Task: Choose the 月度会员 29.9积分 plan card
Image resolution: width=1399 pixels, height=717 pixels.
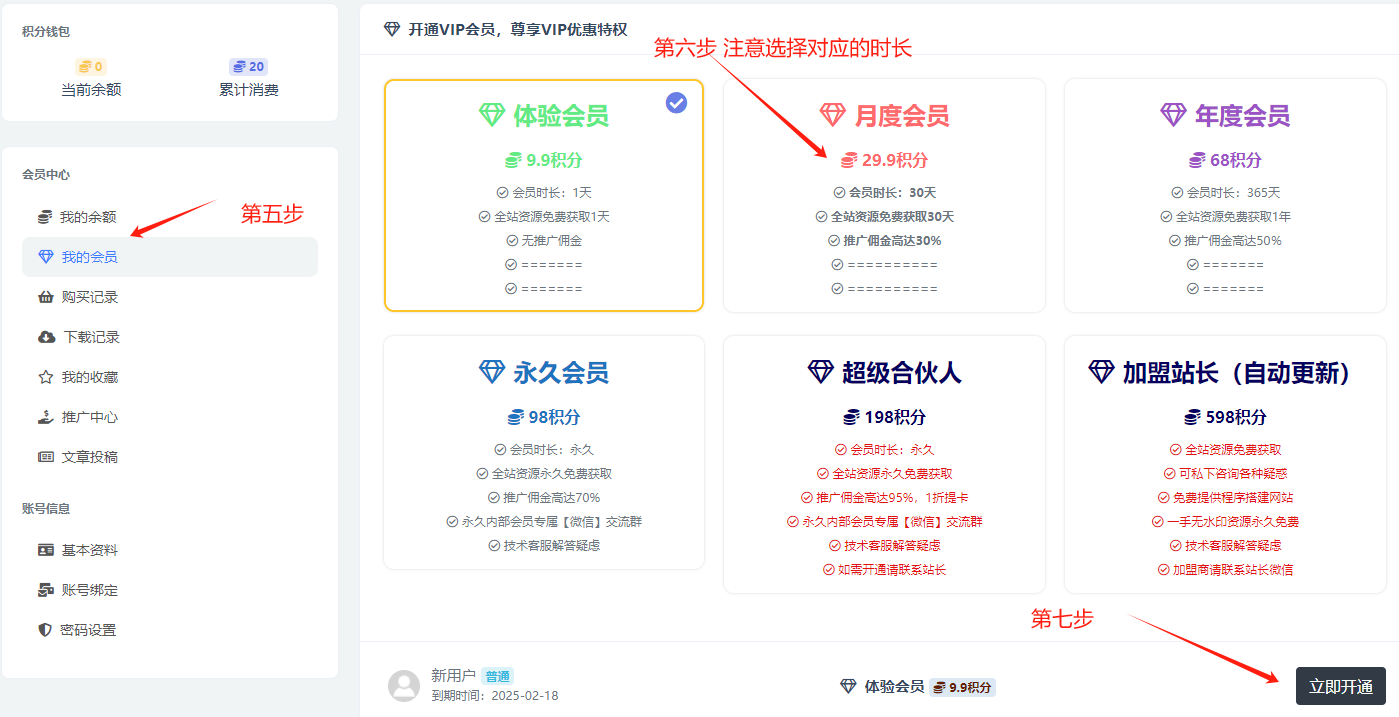Action: coord(884,196)
